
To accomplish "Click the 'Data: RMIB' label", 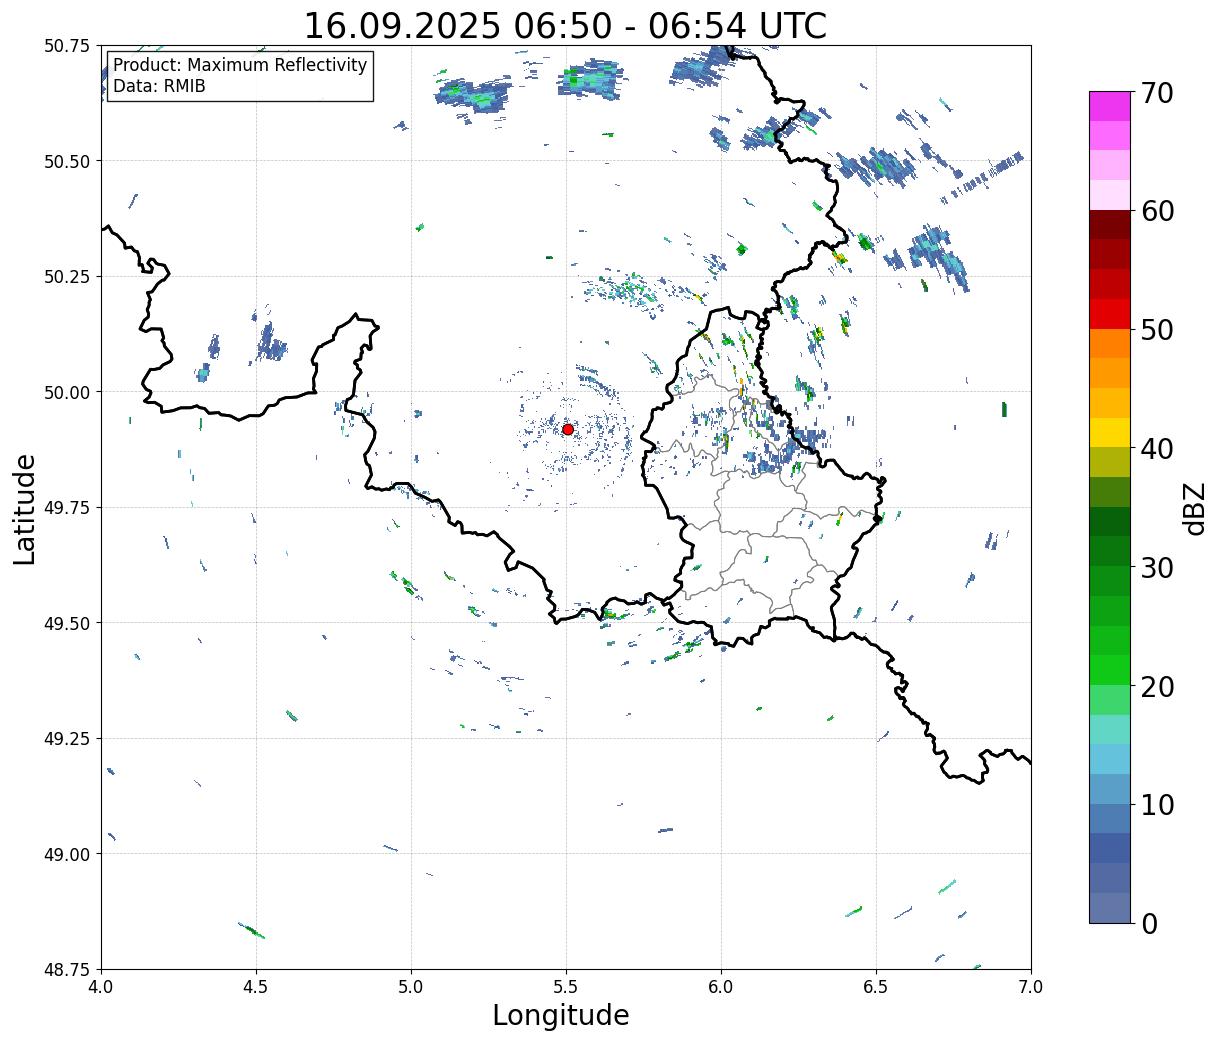I will [159, 87].
